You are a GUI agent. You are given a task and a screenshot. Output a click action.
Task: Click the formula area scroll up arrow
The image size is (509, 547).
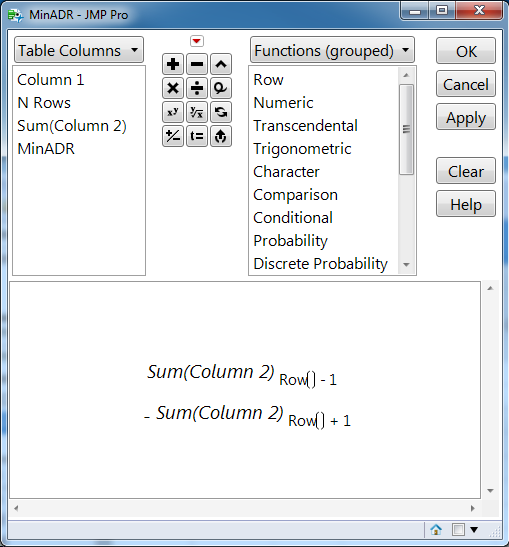[x=490, y=288]
